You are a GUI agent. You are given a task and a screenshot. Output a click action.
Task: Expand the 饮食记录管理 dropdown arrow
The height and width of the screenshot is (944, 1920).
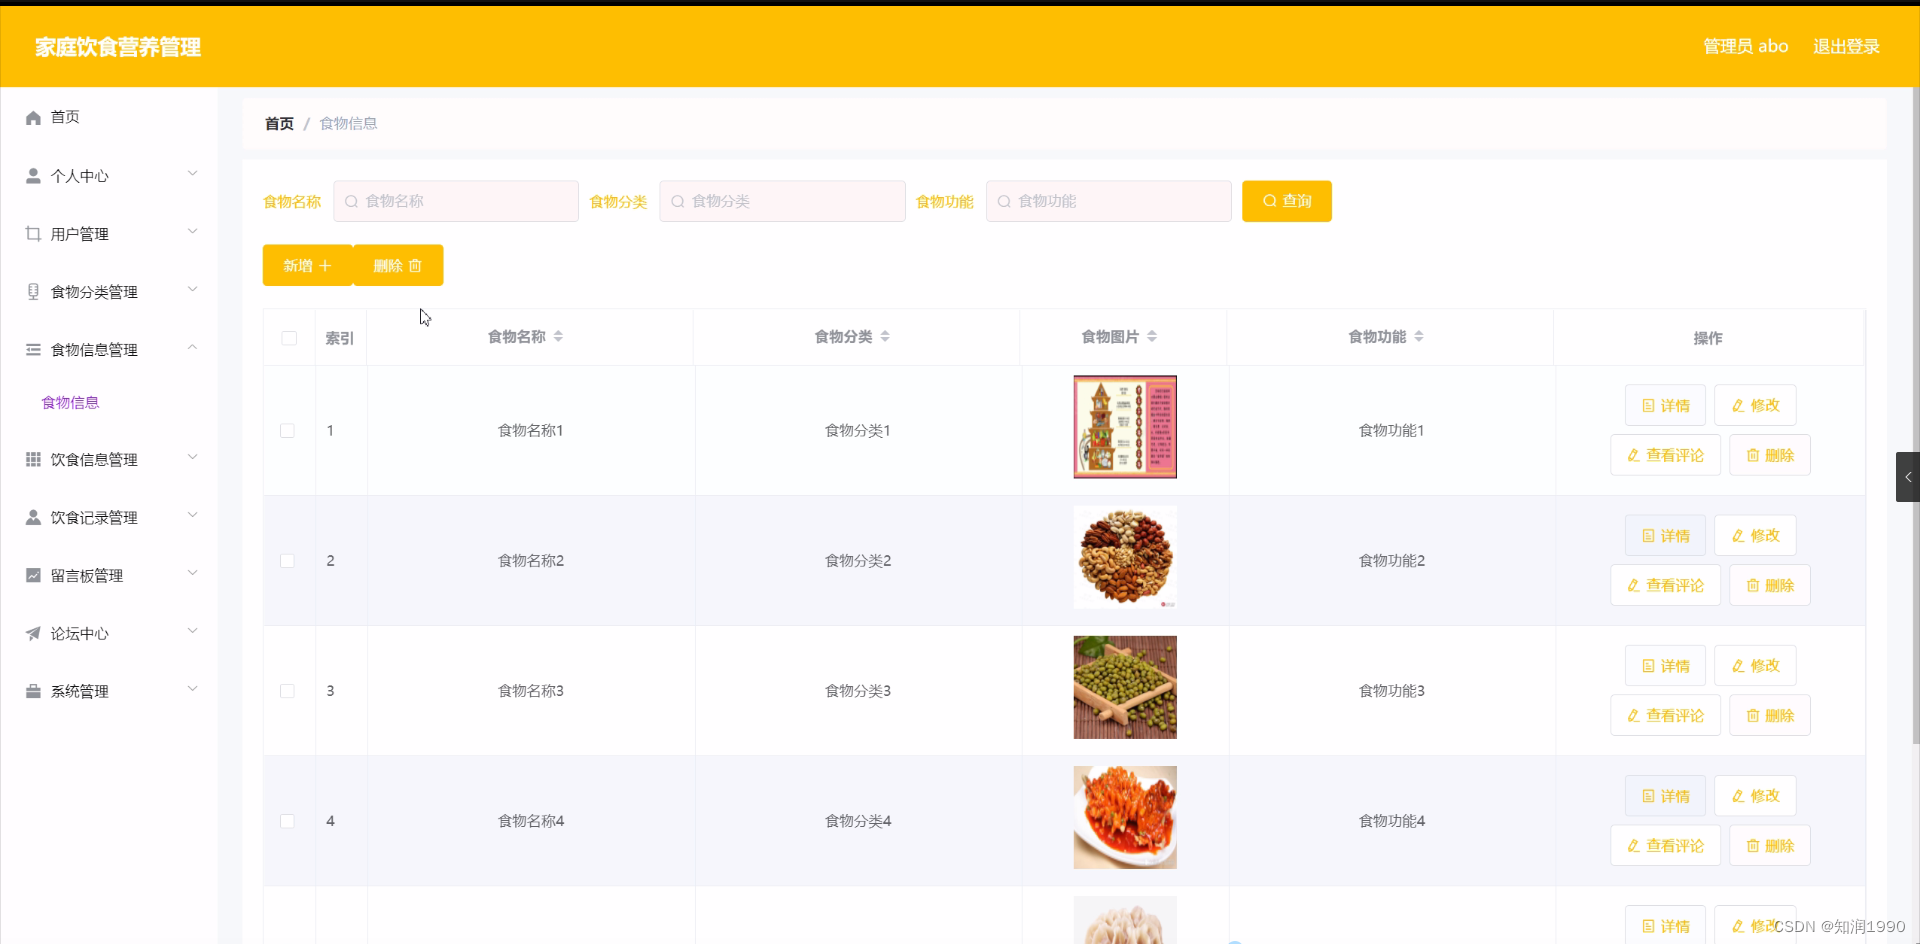pos(192,514)
